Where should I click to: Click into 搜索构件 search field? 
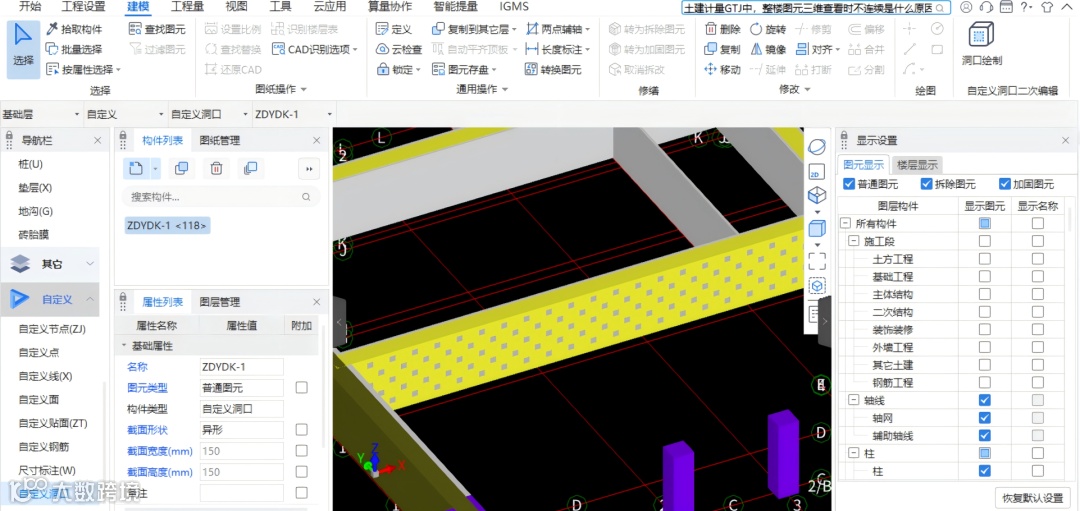tap(221, 197)
